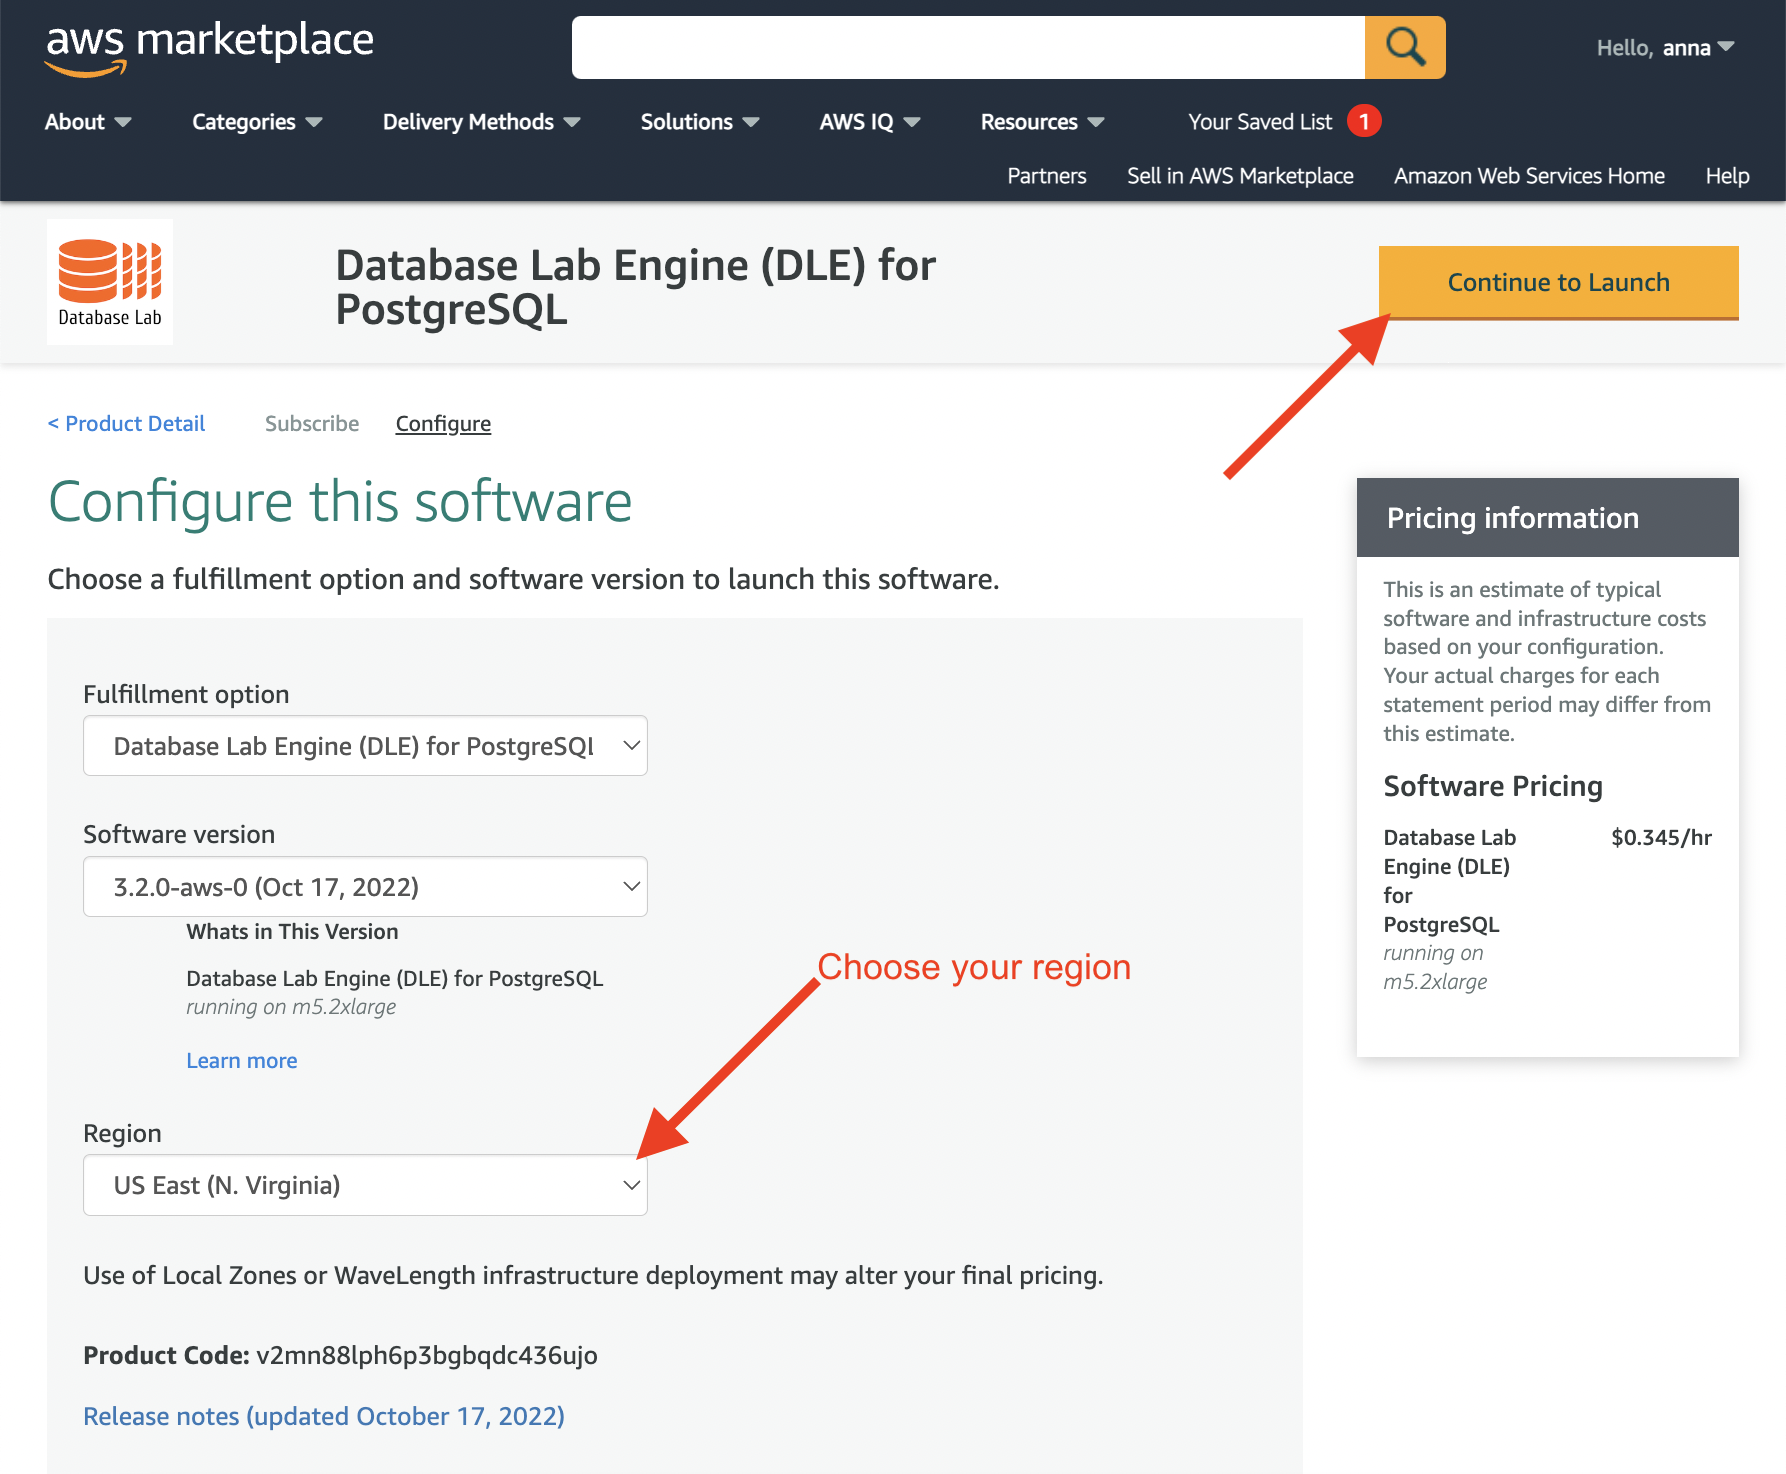Open Release notes (updated October 17, 2022)
The height and width of the screenshot is (1474, 1786).
click(x=324, y=1417)
